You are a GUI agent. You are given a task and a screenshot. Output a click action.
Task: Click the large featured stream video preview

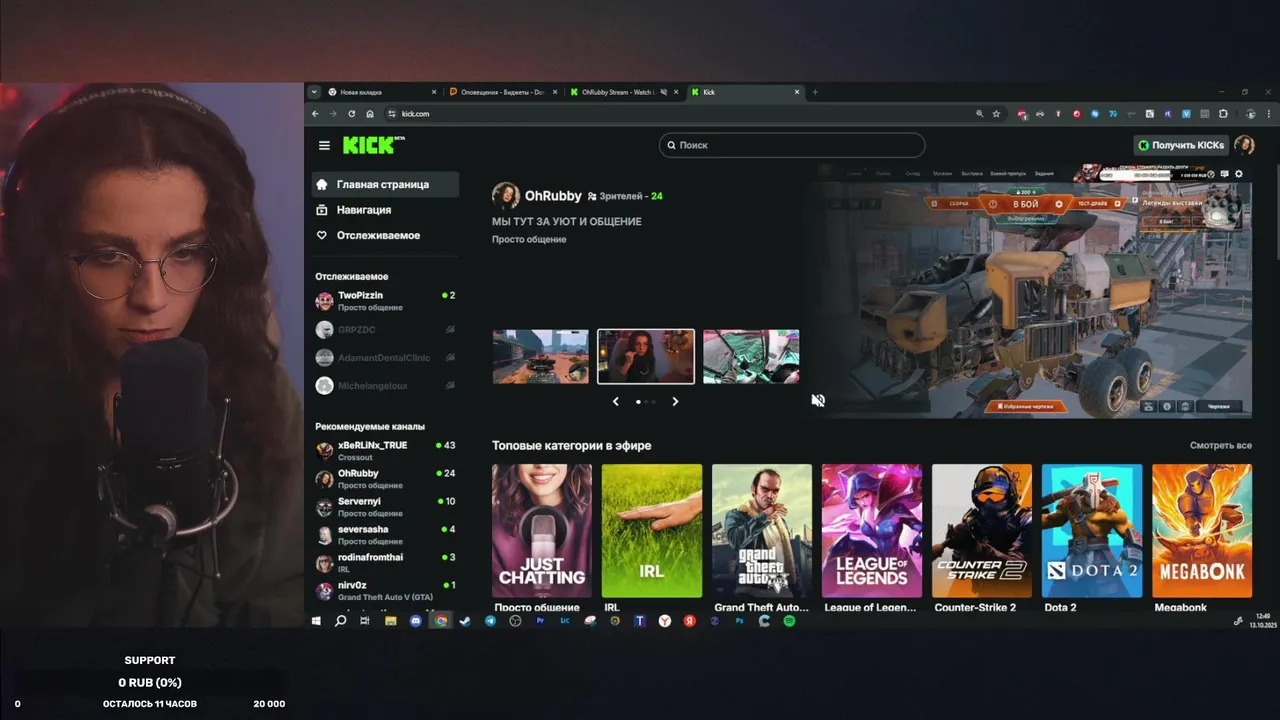[x=1030, y=292]
